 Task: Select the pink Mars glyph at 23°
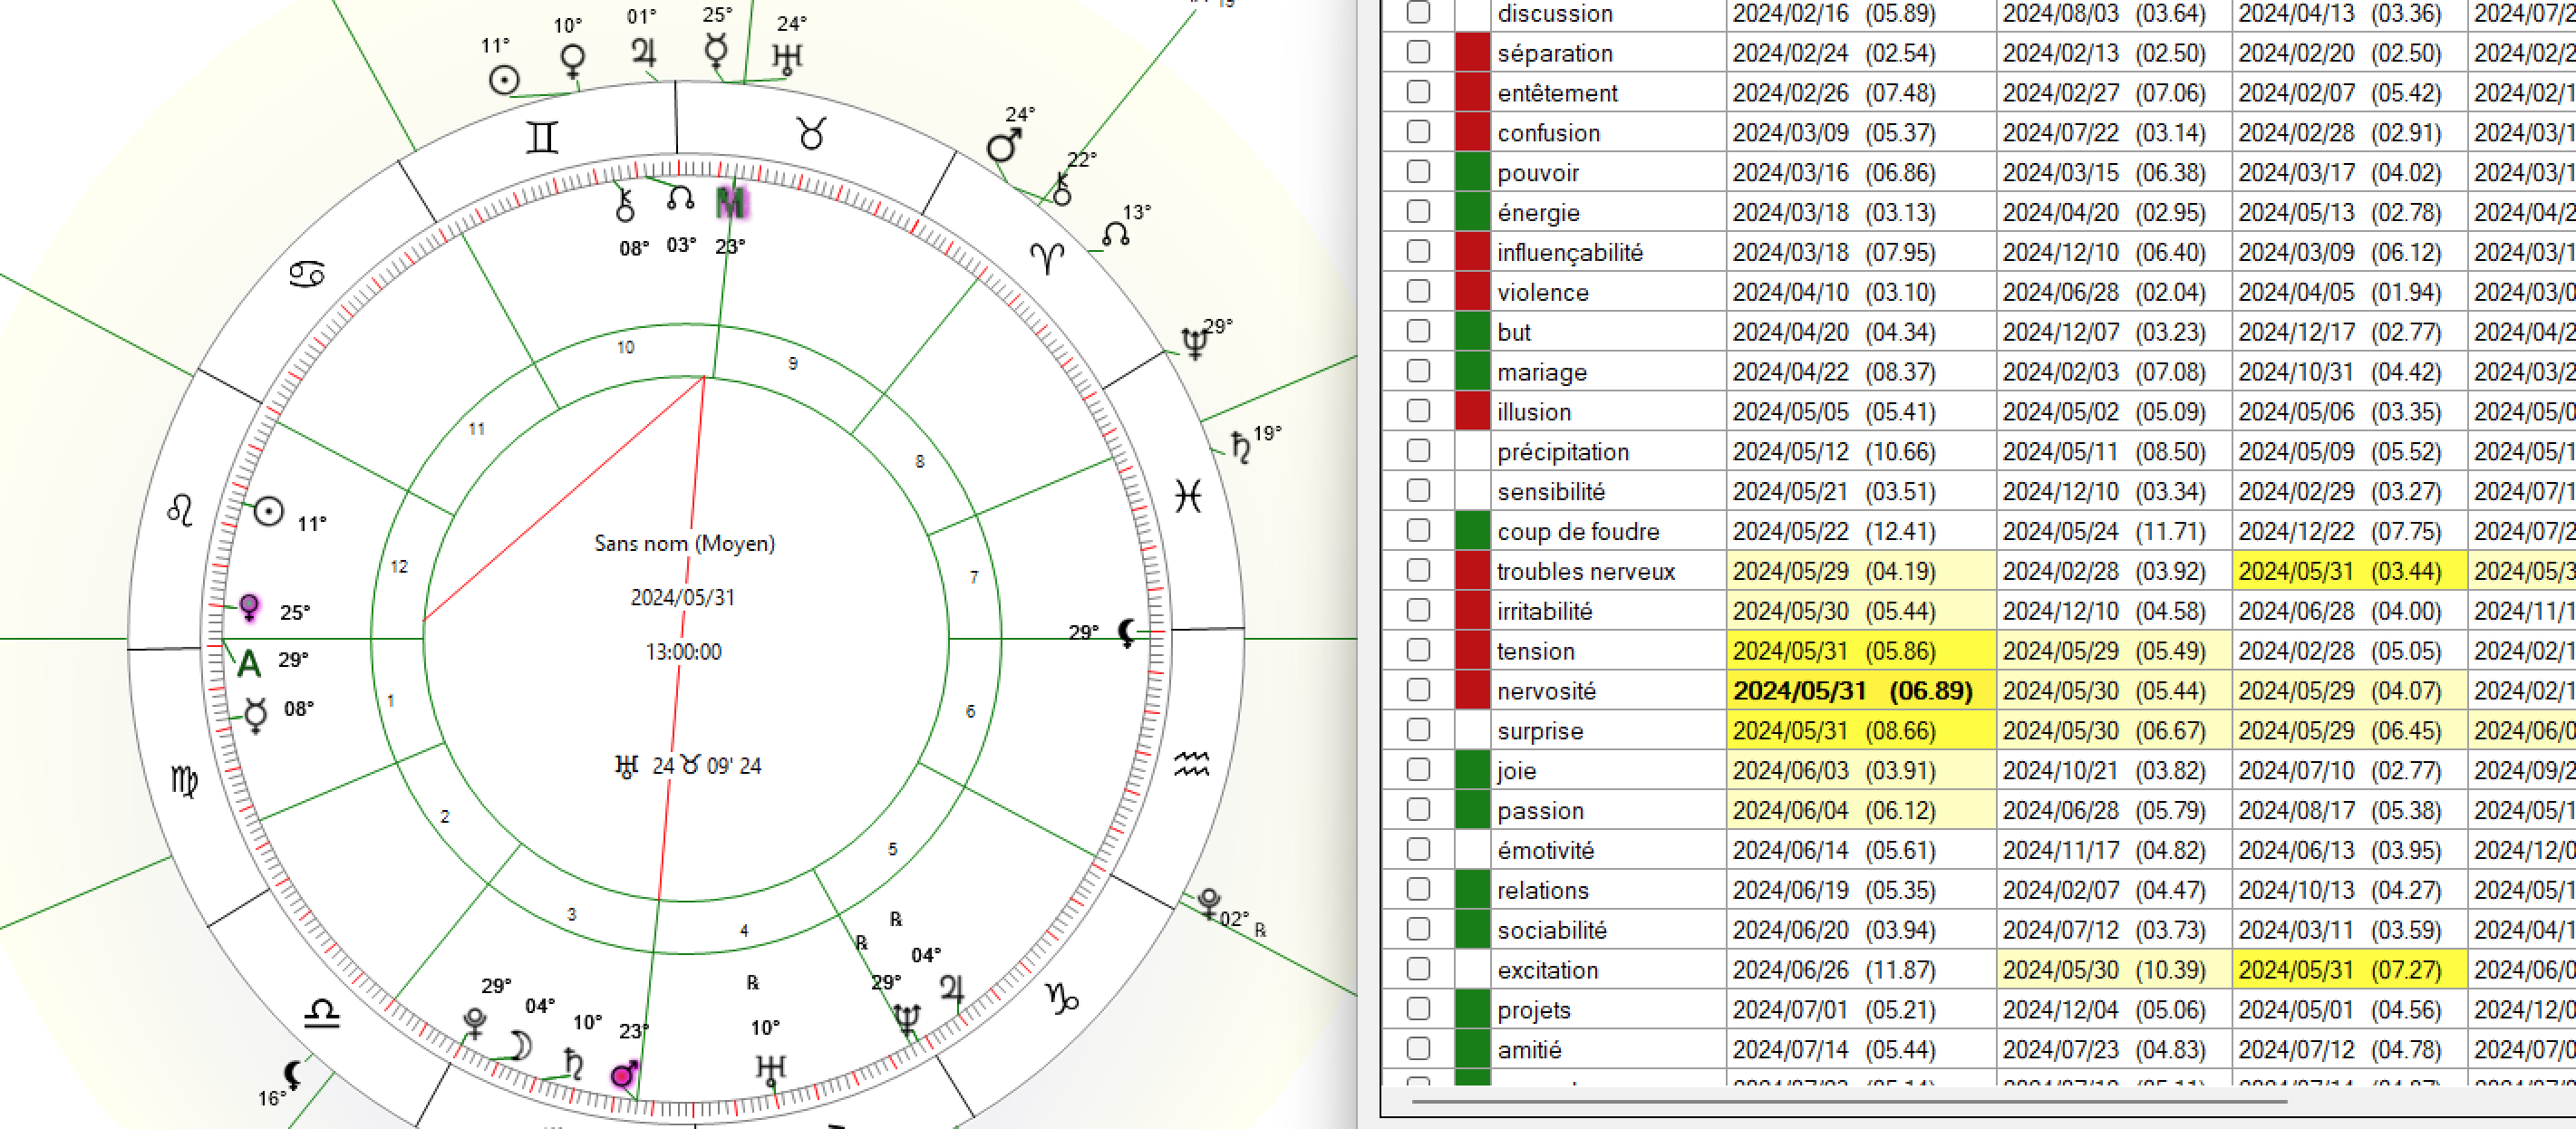625,1075
